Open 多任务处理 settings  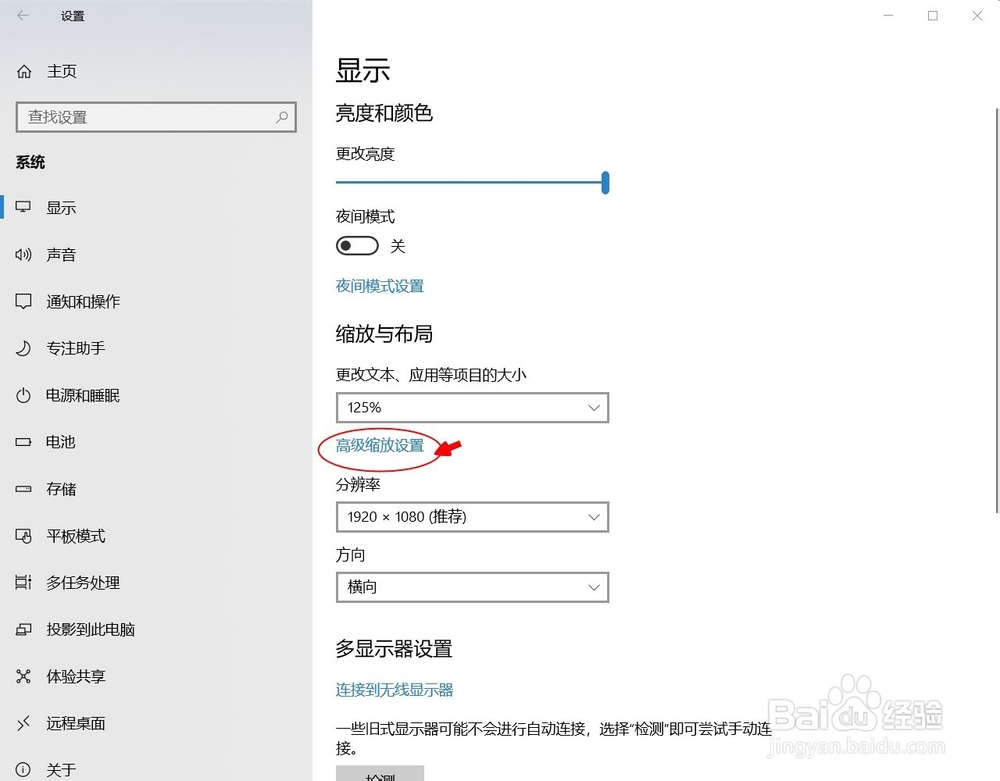pyautogui.click(x=85, y=583)
